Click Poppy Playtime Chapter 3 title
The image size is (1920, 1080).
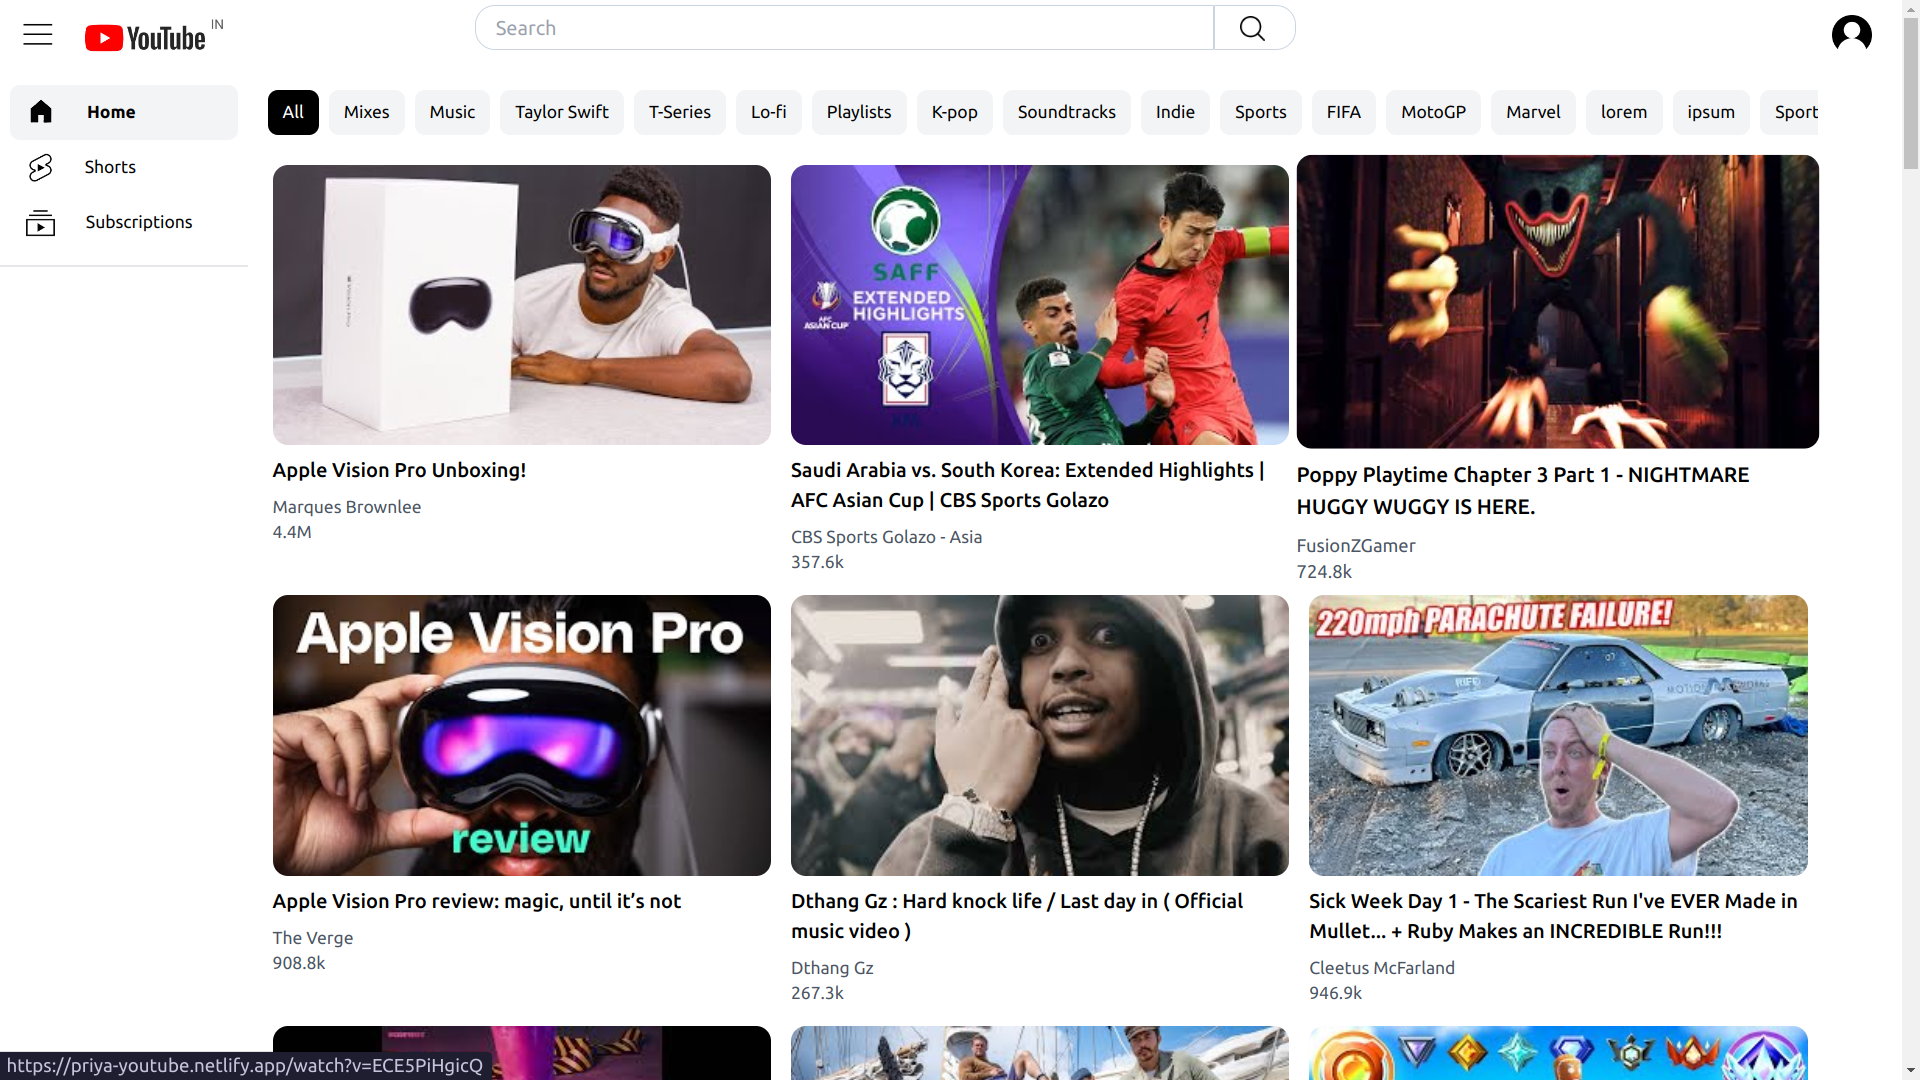point(1523,491)
